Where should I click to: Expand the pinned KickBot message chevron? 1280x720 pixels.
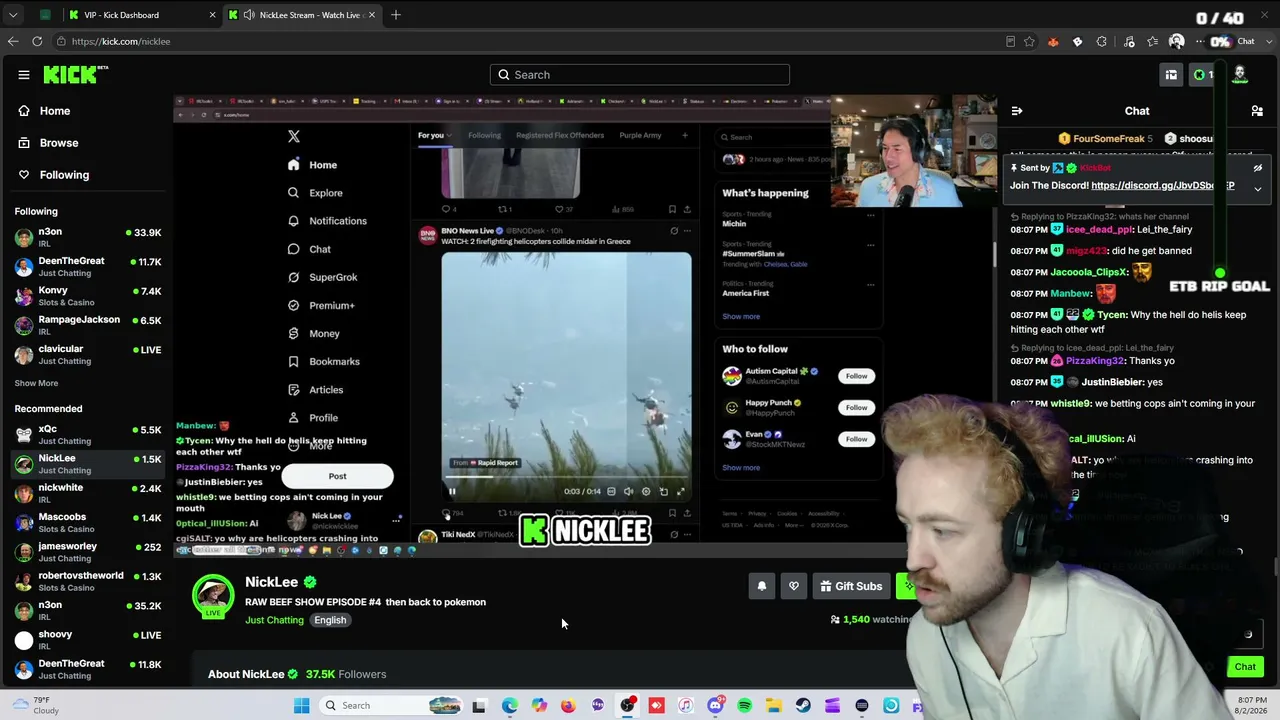[1258, 188]
